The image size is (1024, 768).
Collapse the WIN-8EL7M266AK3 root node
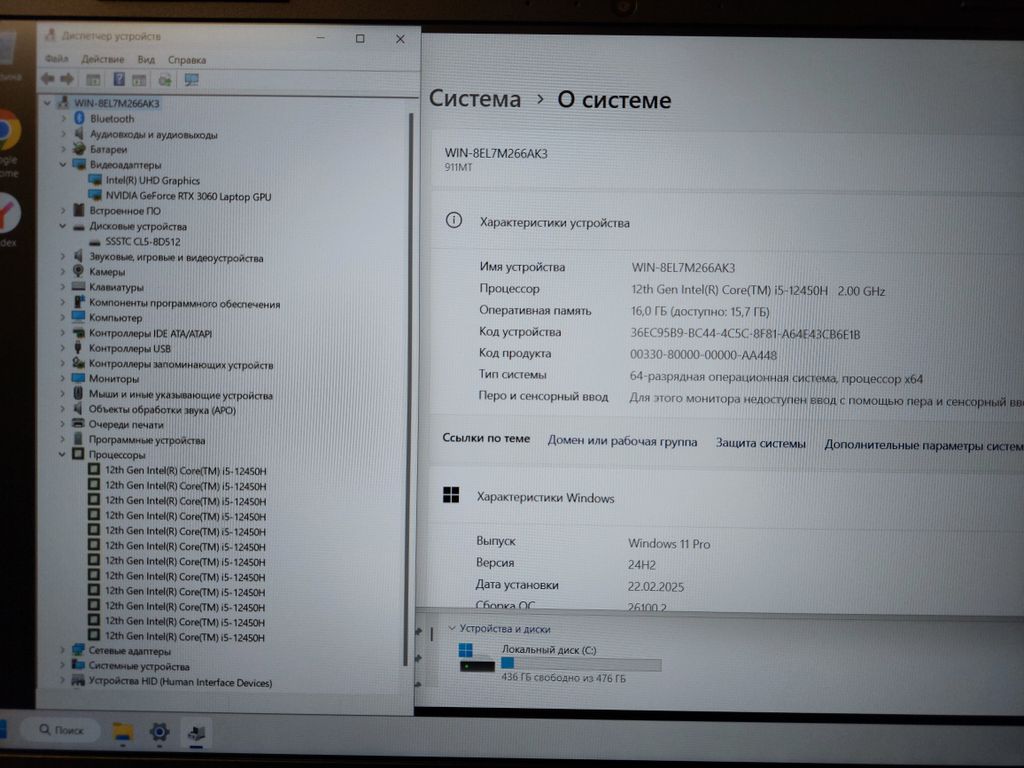pos(47,103)
